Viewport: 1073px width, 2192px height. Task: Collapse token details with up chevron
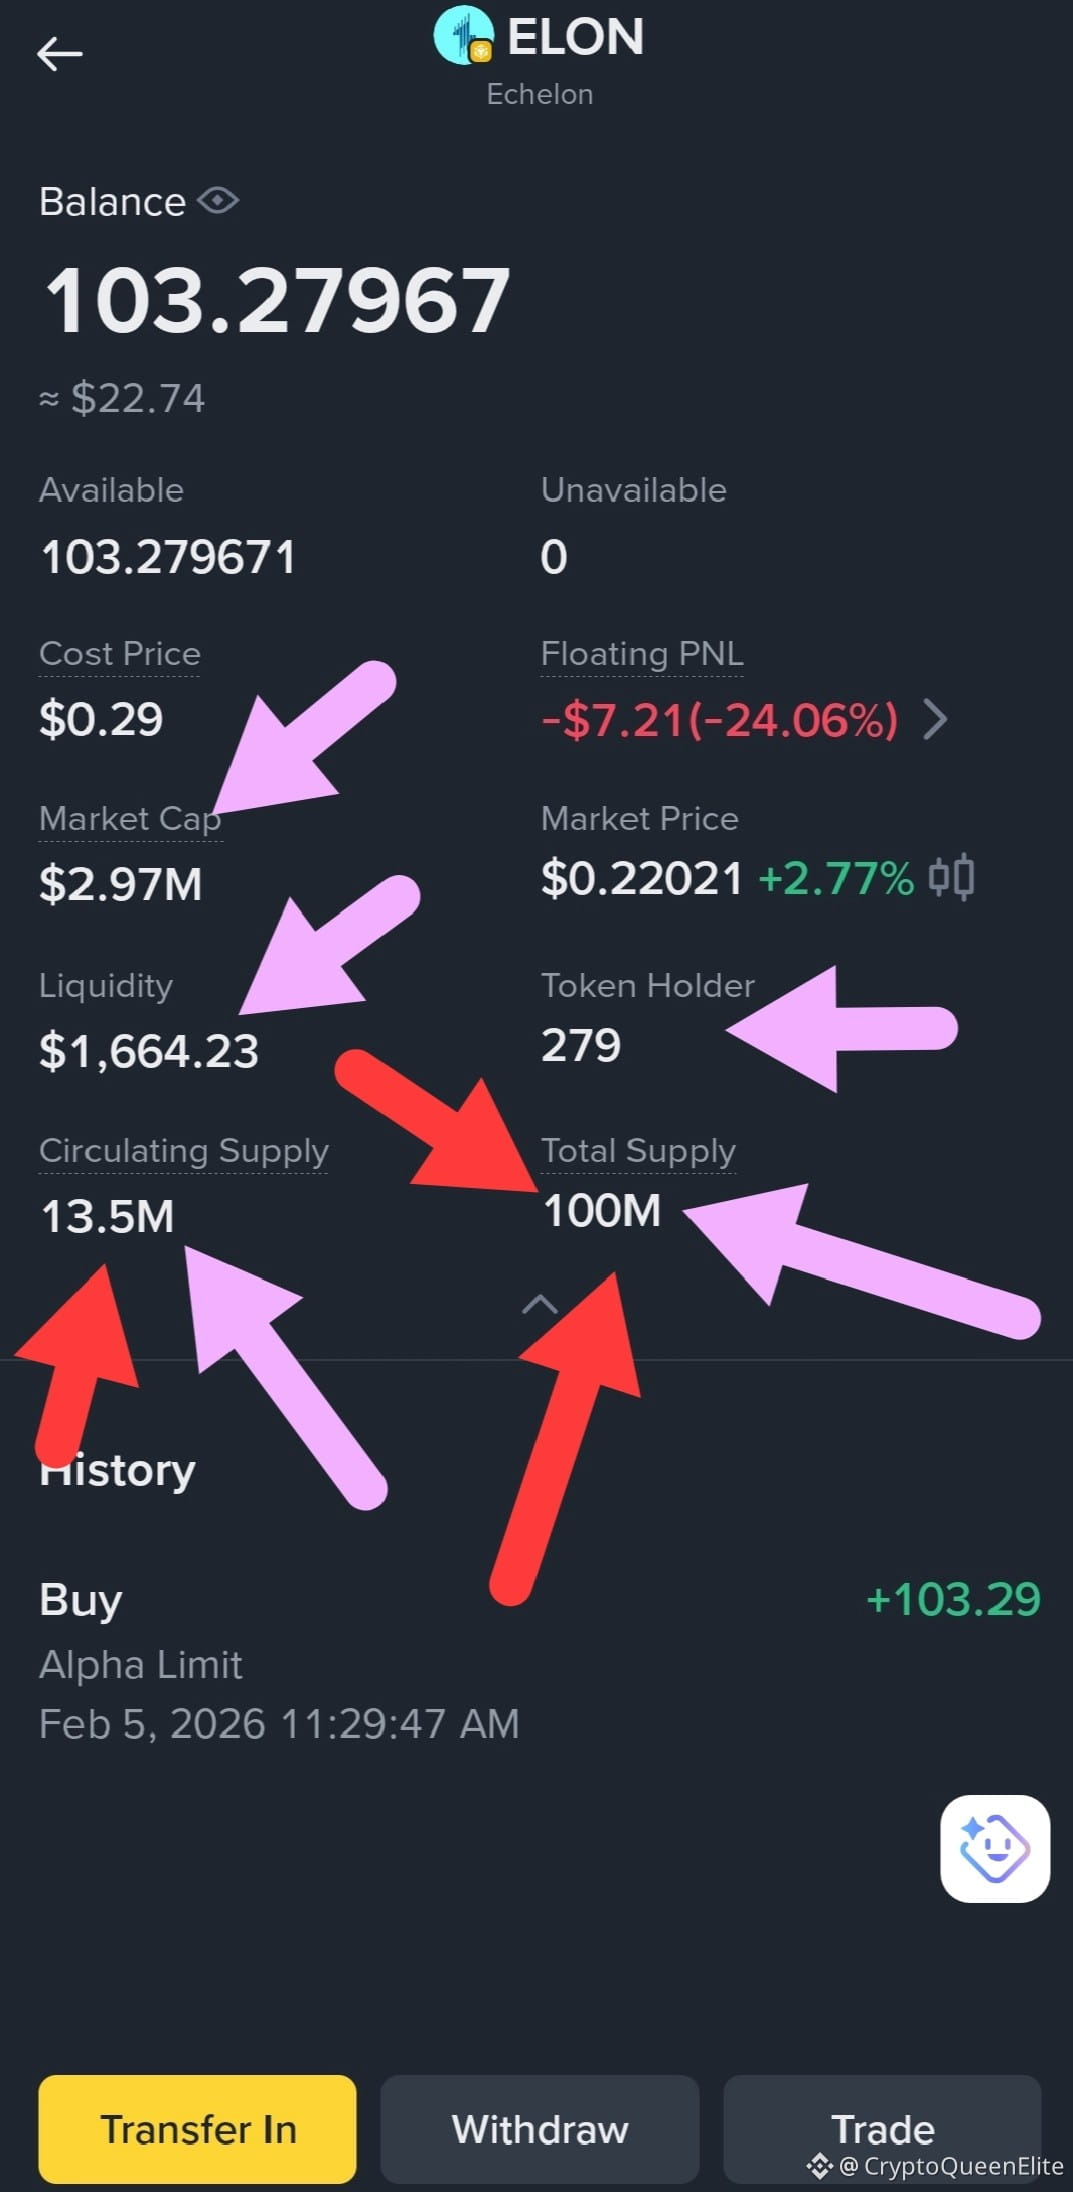(x=540, y=1304)
